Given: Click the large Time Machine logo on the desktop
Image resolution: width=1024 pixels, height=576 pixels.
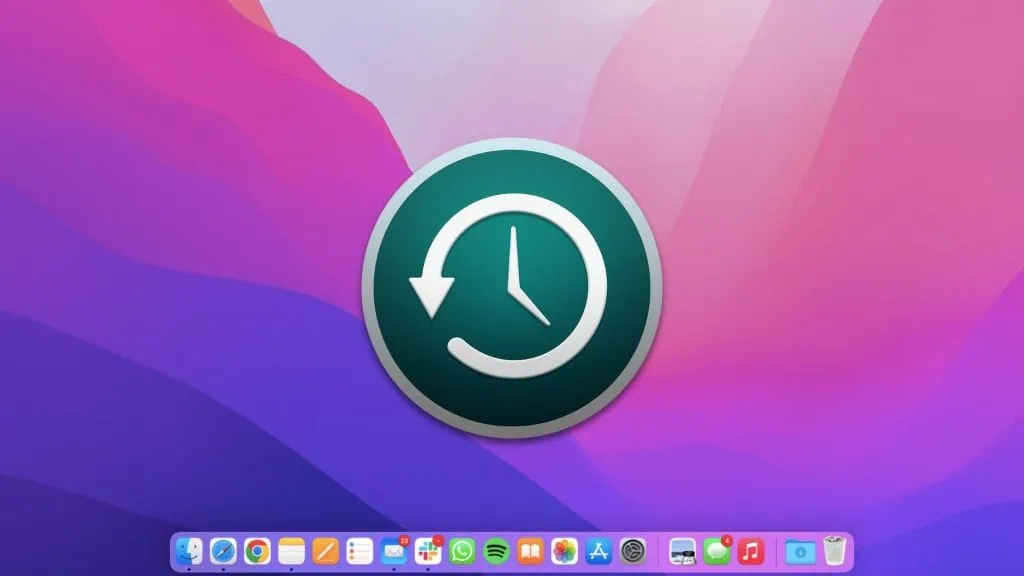Looking at the screenshot, I should [x=512, y=288].
